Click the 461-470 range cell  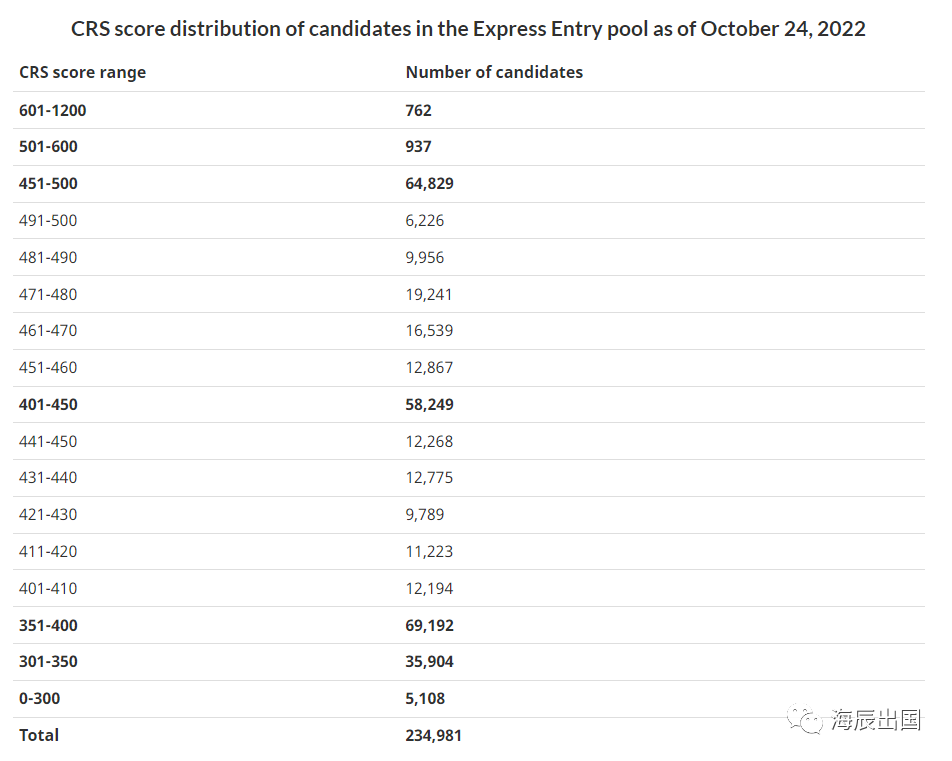tap(48, 331)
